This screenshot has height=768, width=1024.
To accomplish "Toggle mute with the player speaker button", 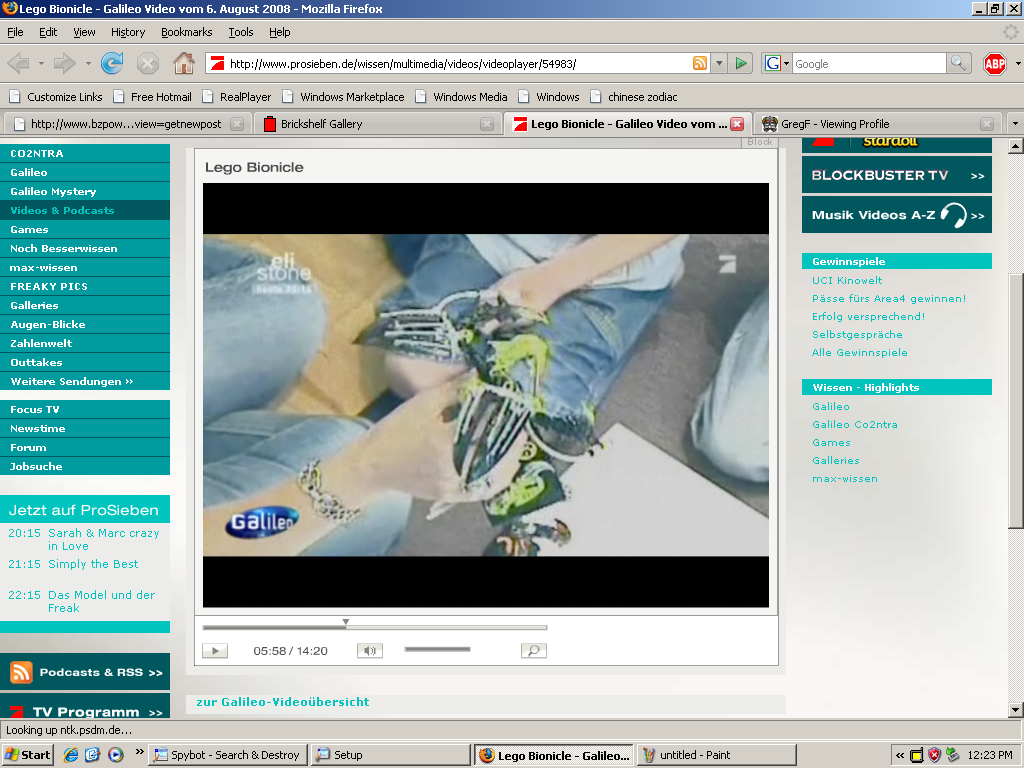I will tap(370, 650).
